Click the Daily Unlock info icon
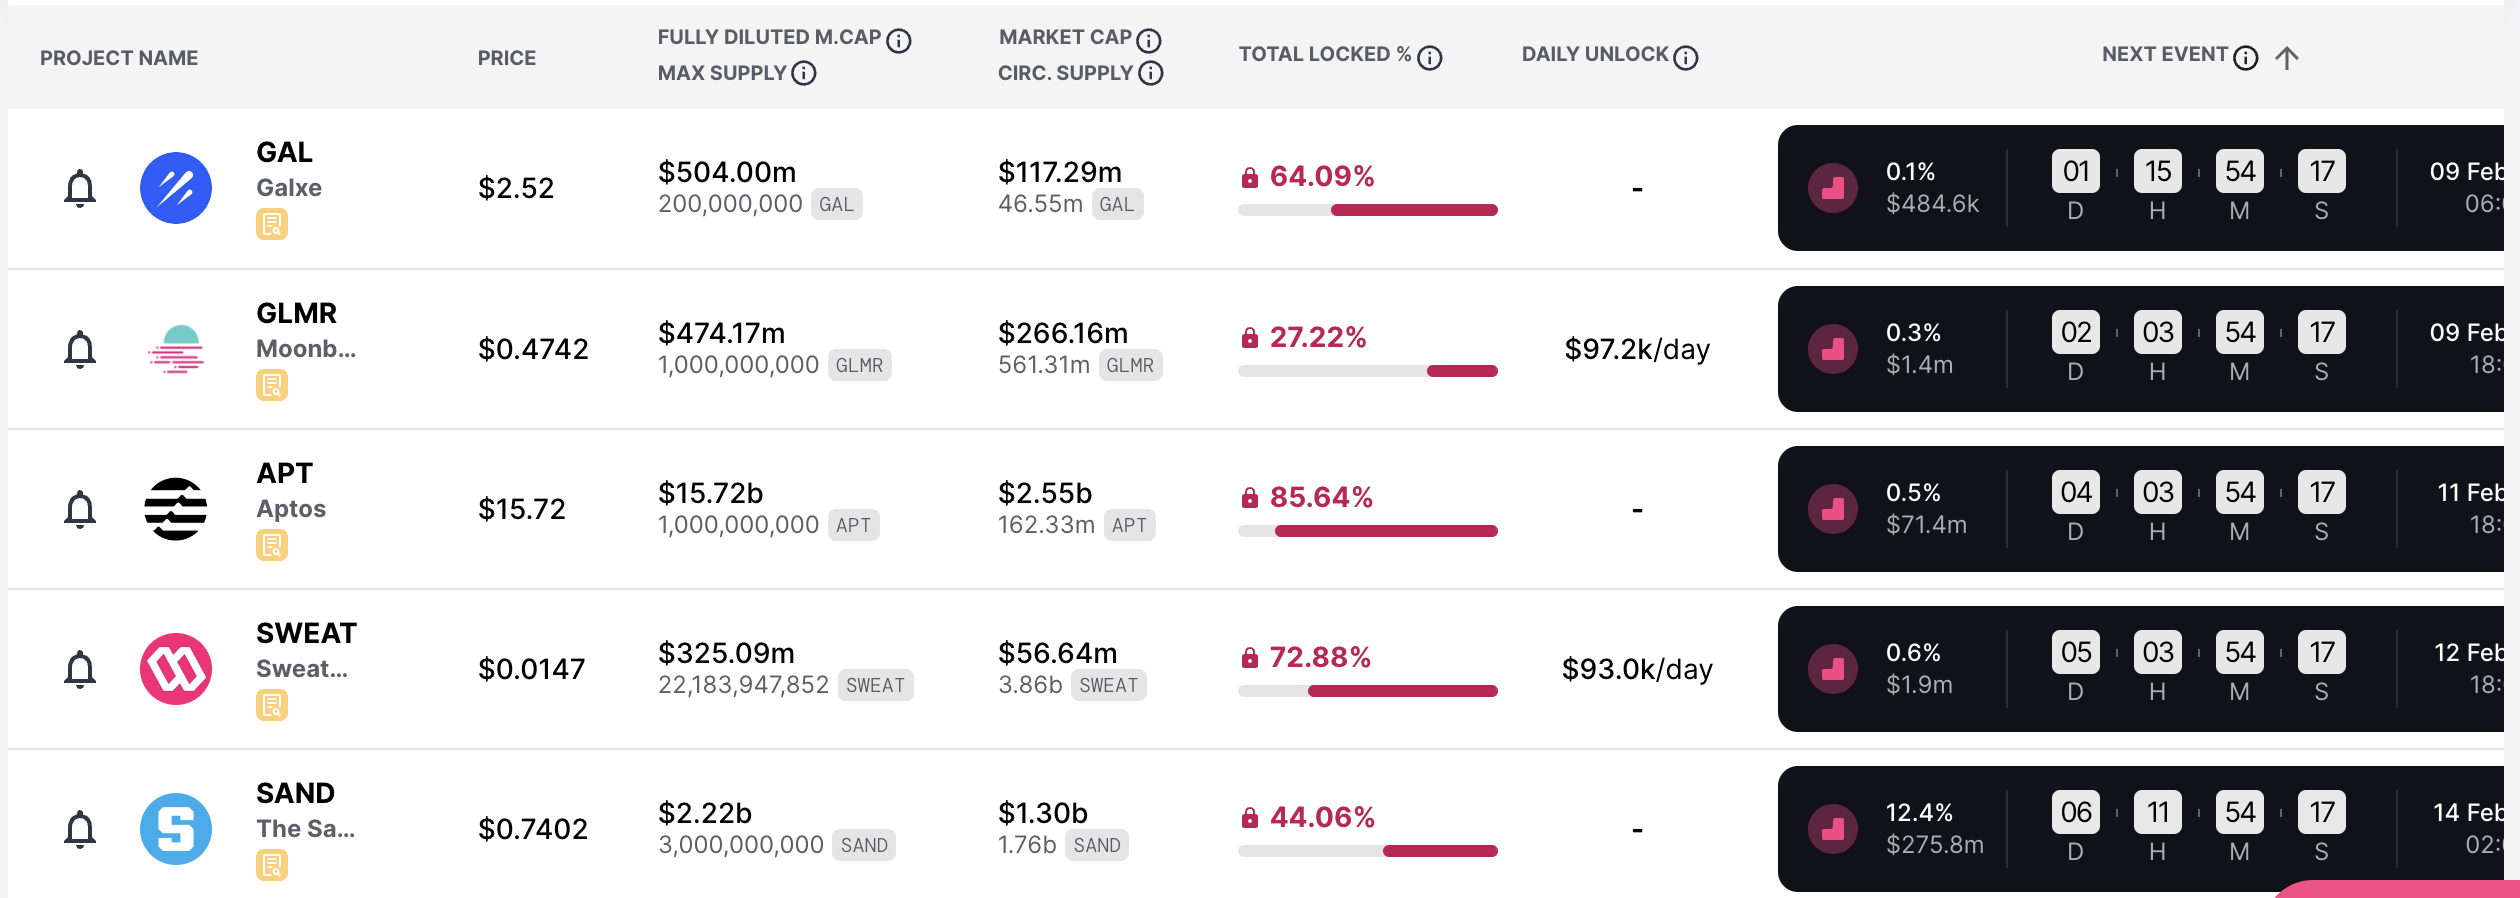The width and height of the screenshot is (2520, 898). click(x=1686, y=58)
